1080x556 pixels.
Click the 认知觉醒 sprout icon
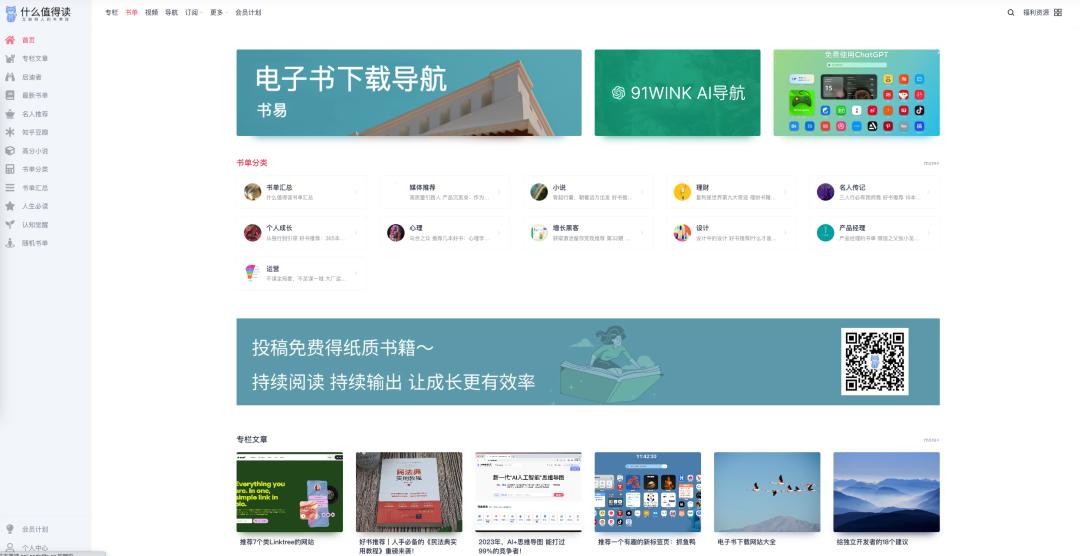[x=10, y=225]
